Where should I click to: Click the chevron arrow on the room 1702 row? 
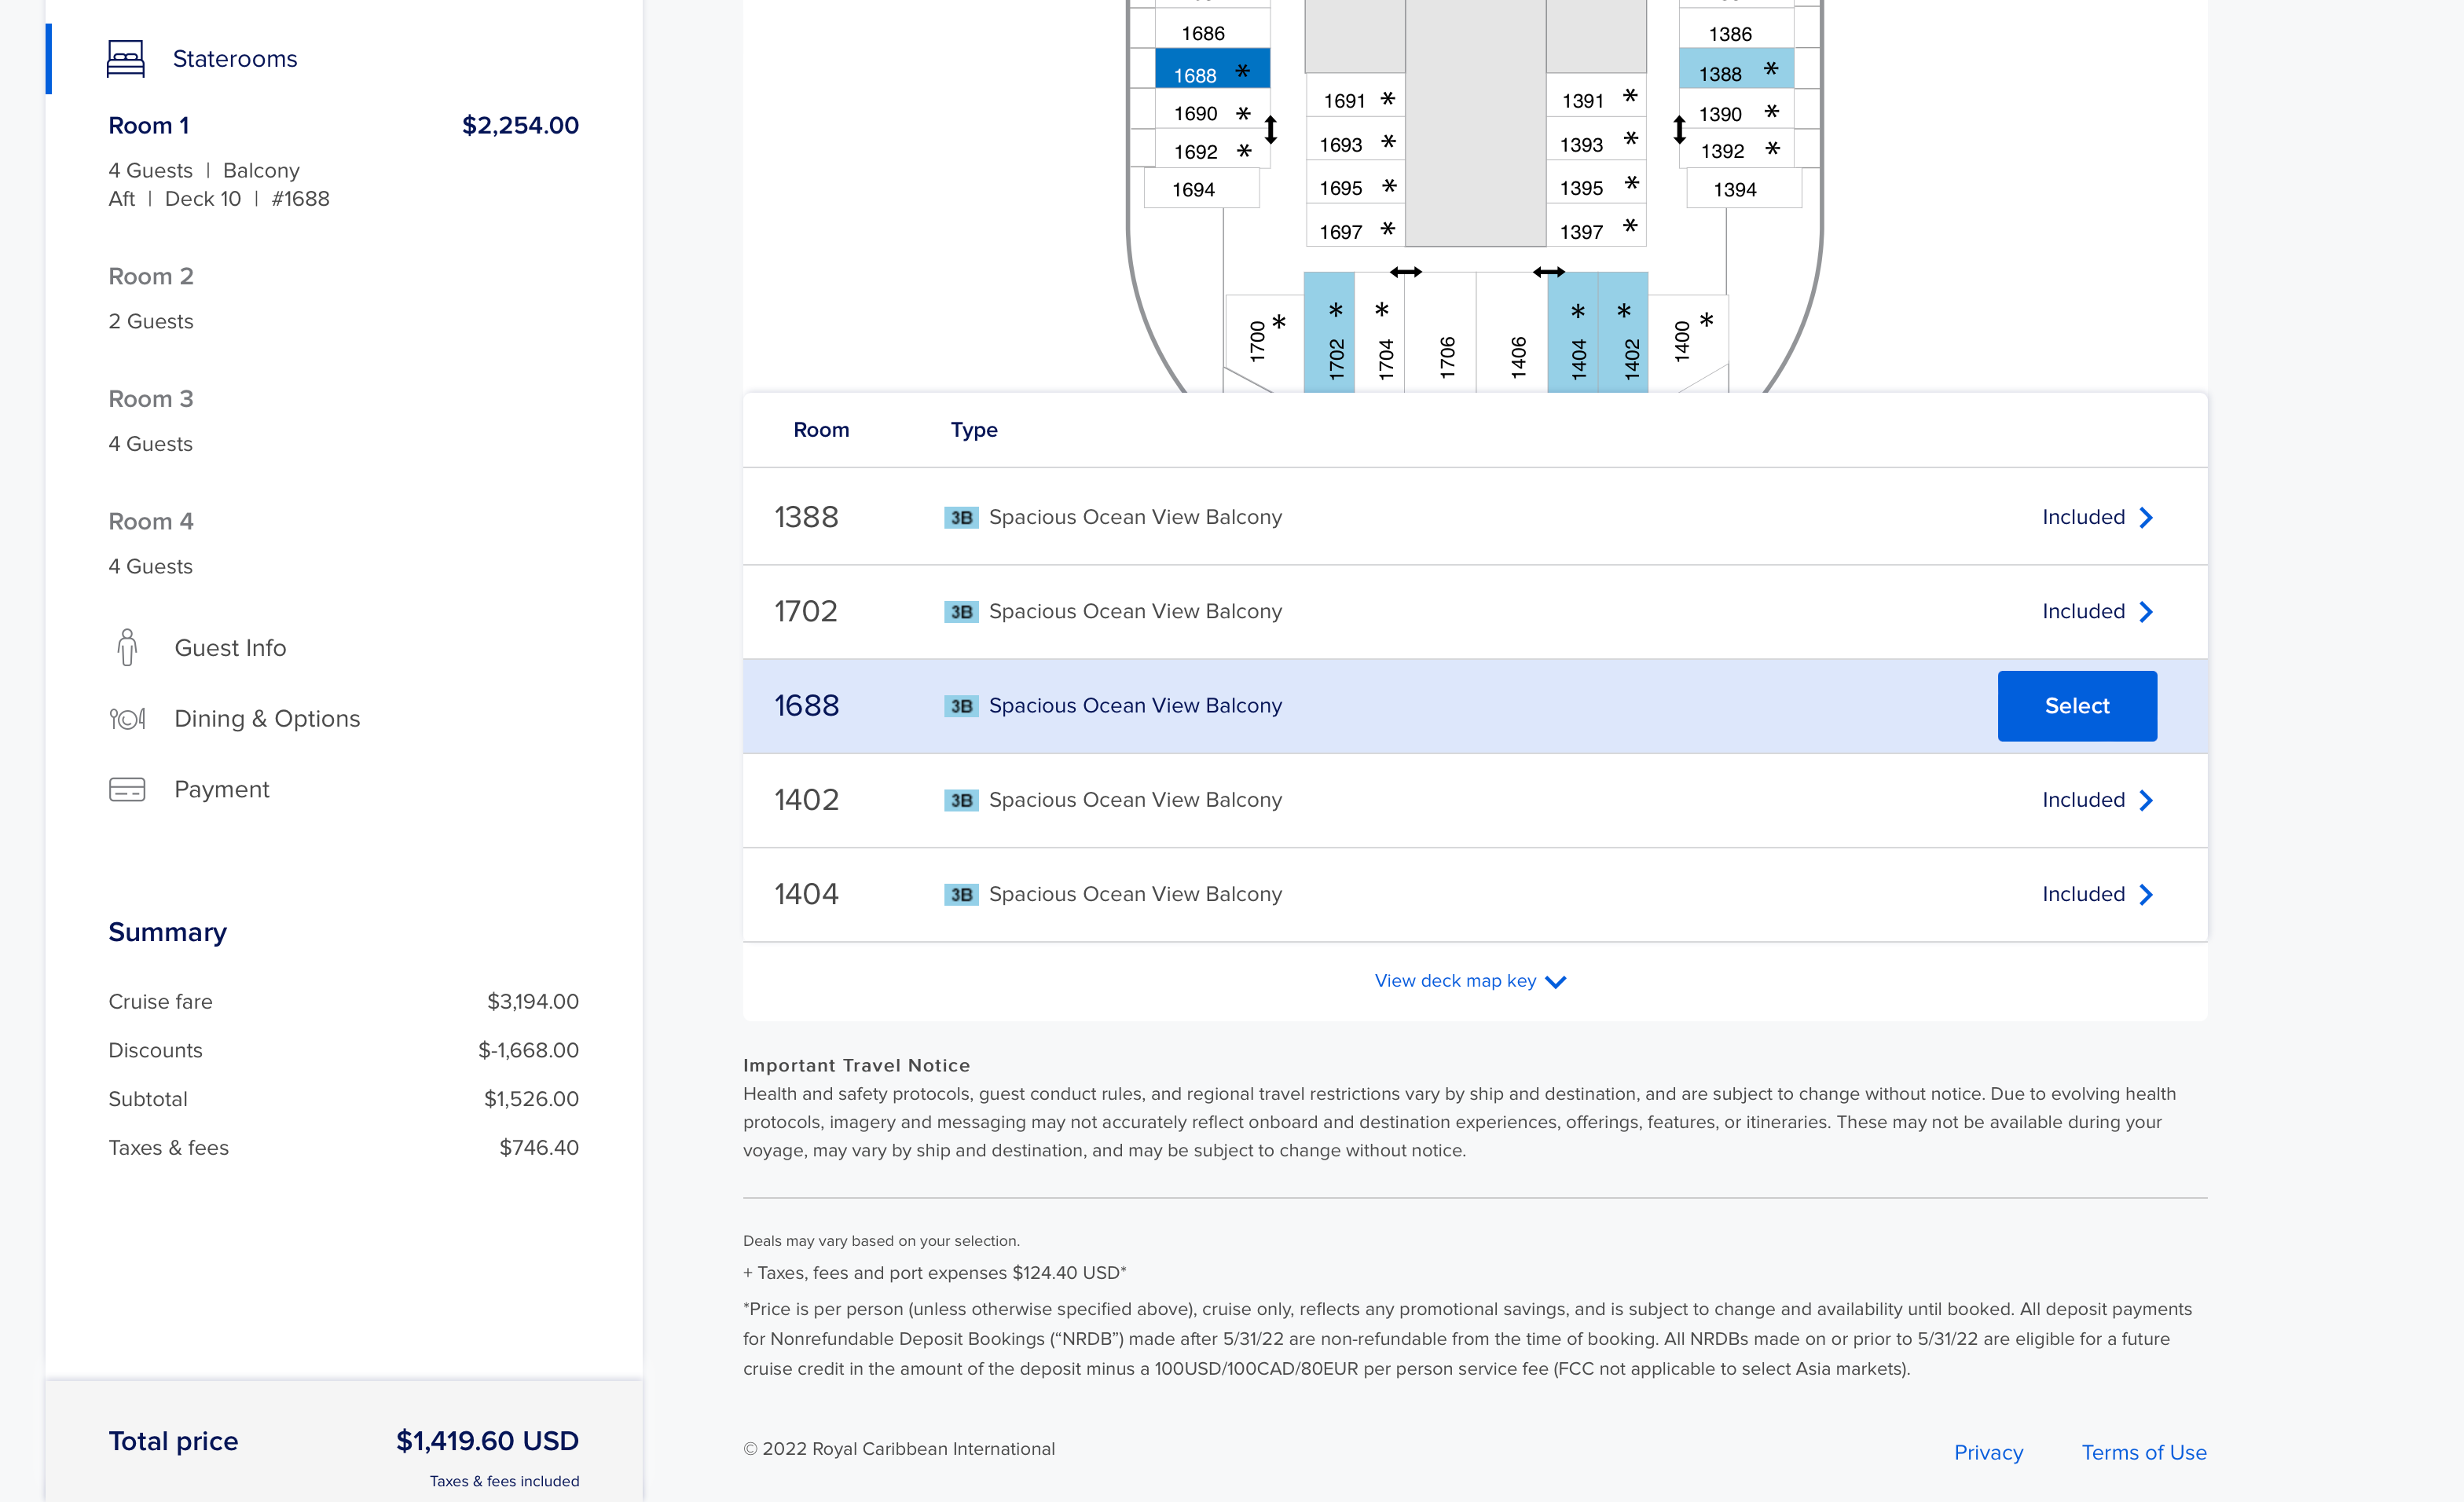click(2146, 612)
